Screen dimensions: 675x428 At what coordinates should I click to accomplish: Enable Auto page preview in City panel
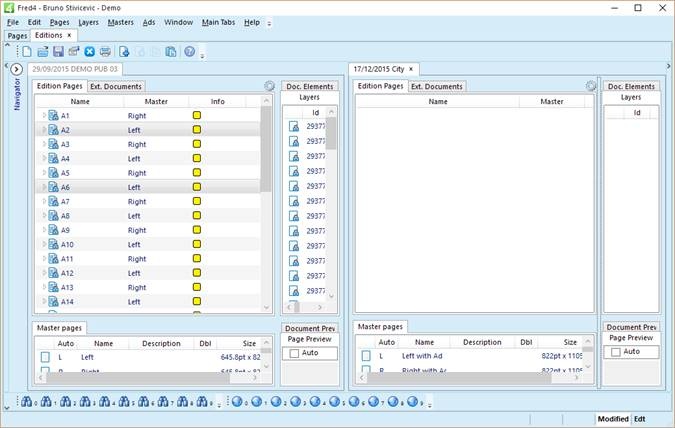pyautogui.click(x=616, y=352)
